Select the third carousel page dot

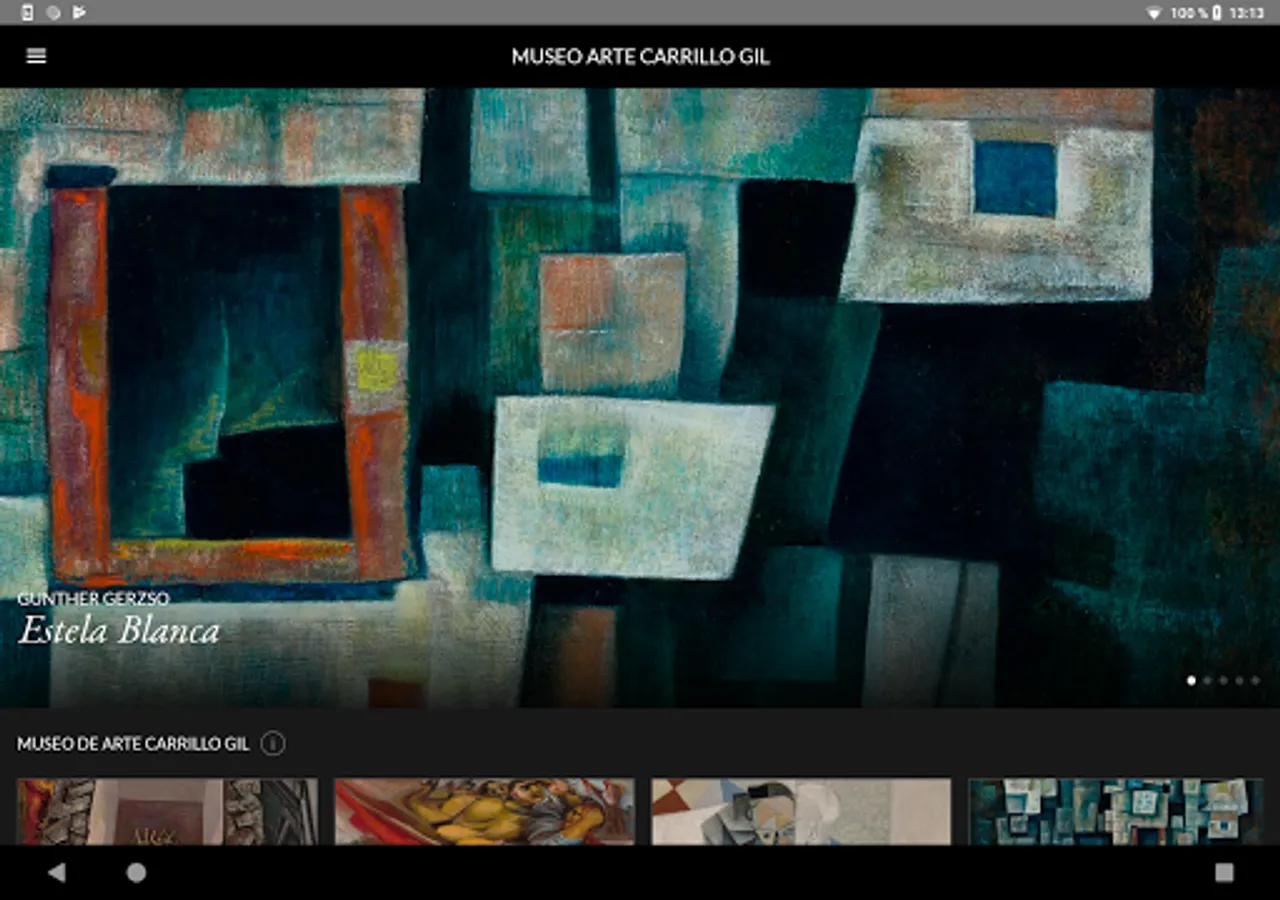click(x=1223, y=680)
